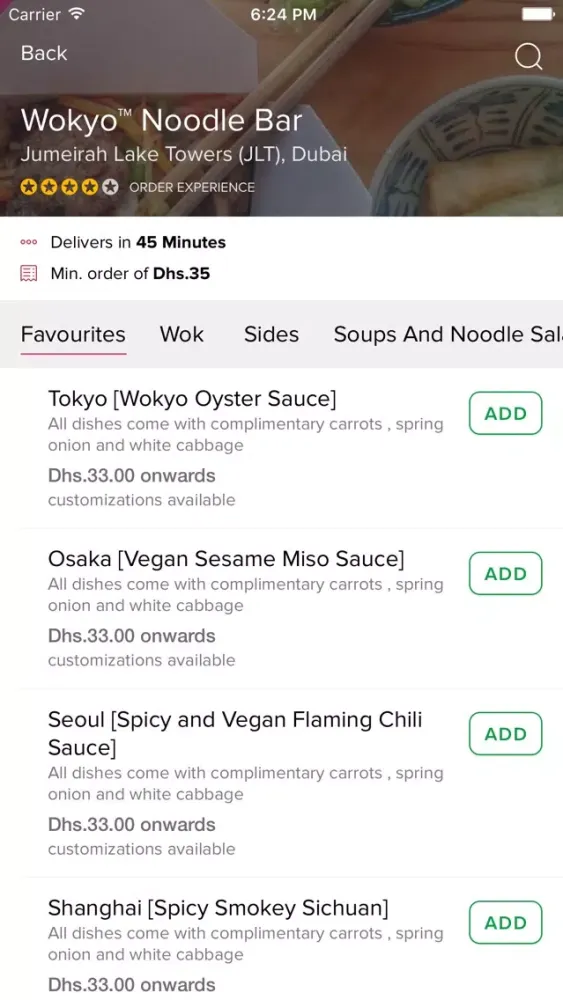563x1000 pixels.
Task: Tap the minimum order receipt icon
Action: [29, 274]
